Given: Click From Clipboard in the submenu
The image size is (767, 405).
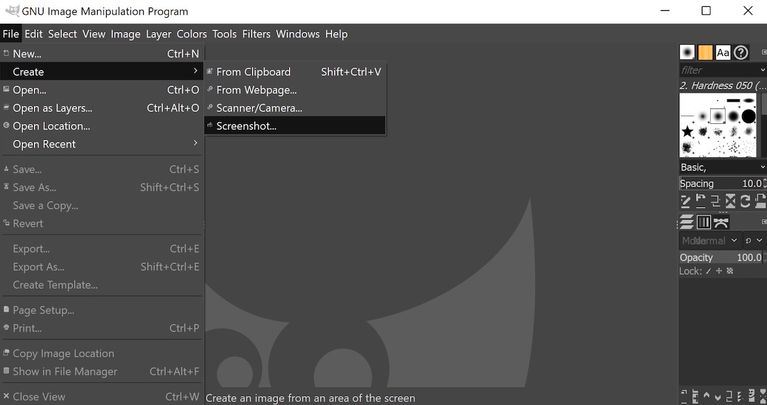Looking at the screenshot, I should click(x=253, y=72).
